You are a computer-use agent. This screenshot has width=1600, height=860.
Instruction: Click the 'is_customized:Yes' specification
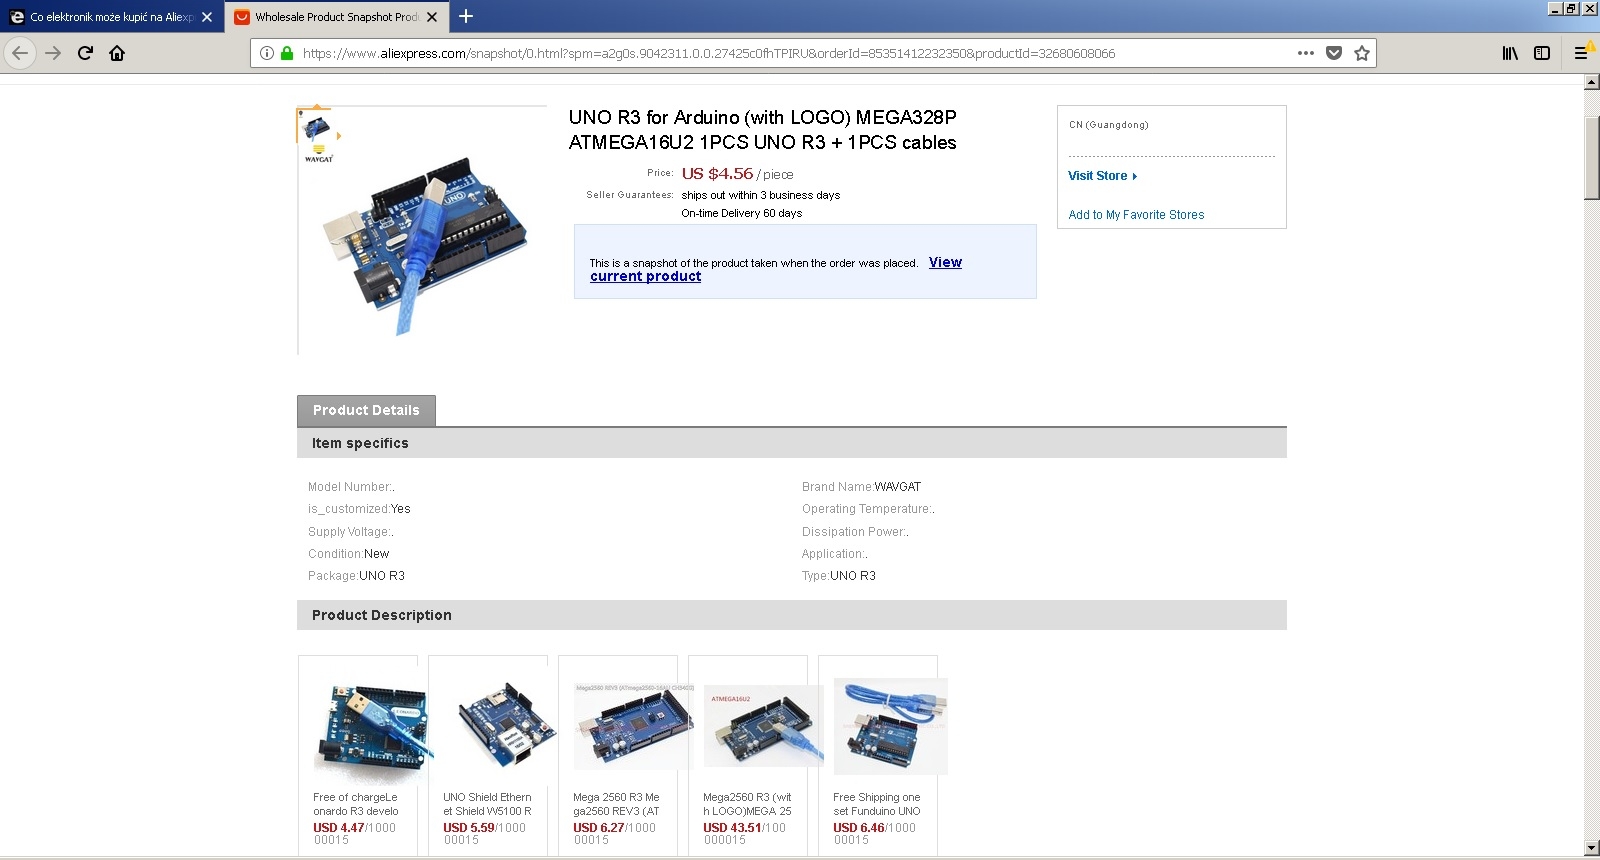359,509
